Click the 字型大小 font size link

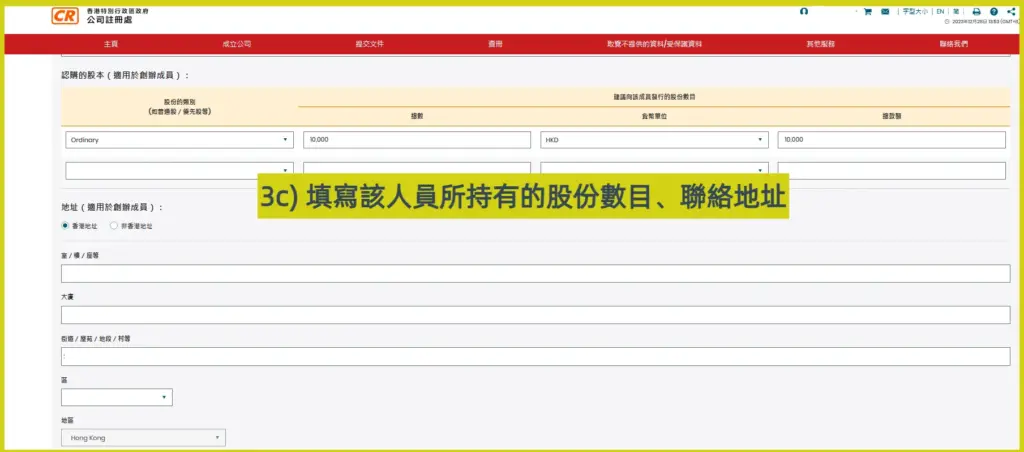coord(914,12)
